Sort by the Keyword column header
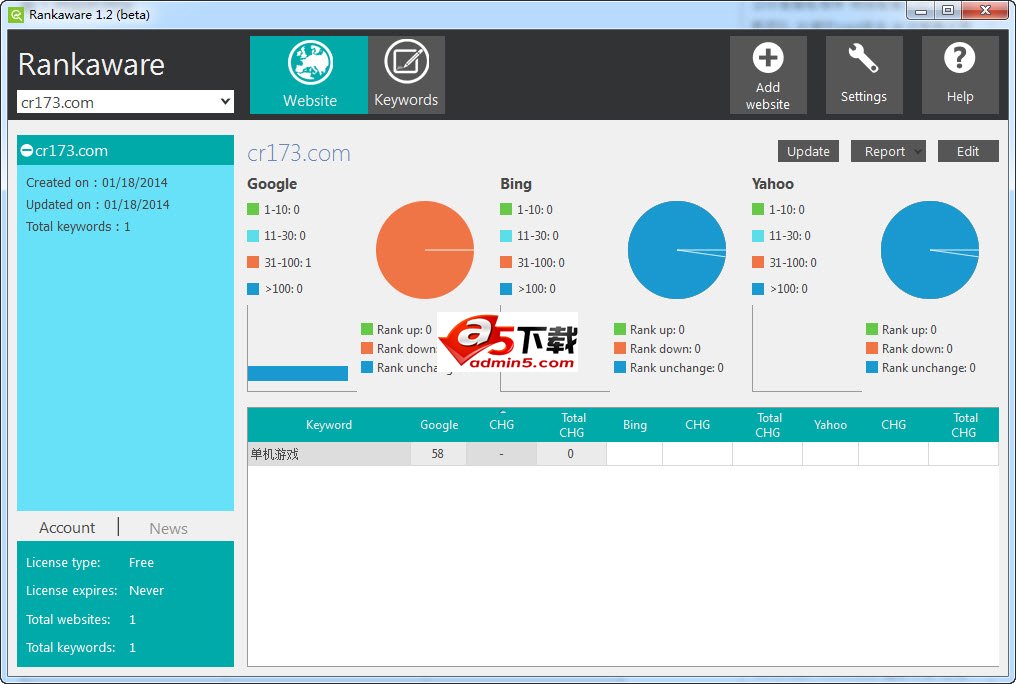Viewport: 1016px width, 684px height. [x=329, y=425]
